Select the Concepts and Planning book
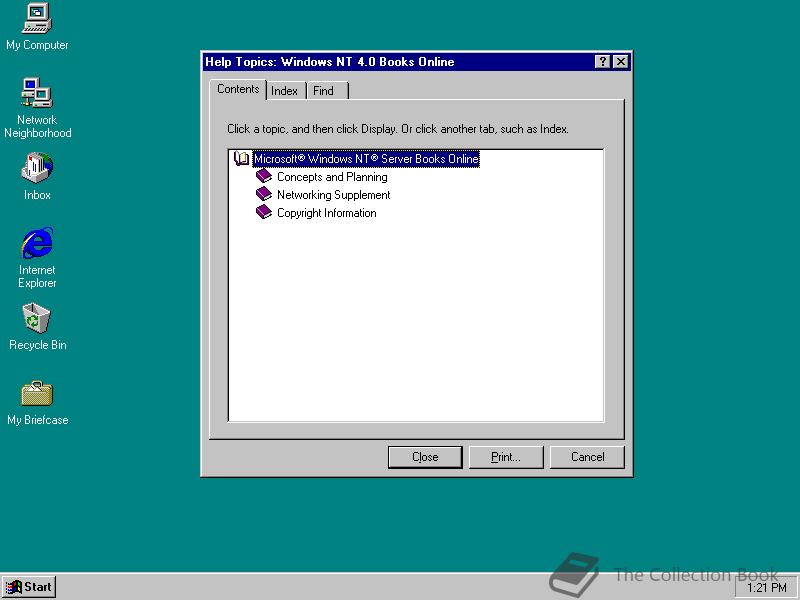The width and height of the screenshot is (800, 600). (x=332, y=177)
